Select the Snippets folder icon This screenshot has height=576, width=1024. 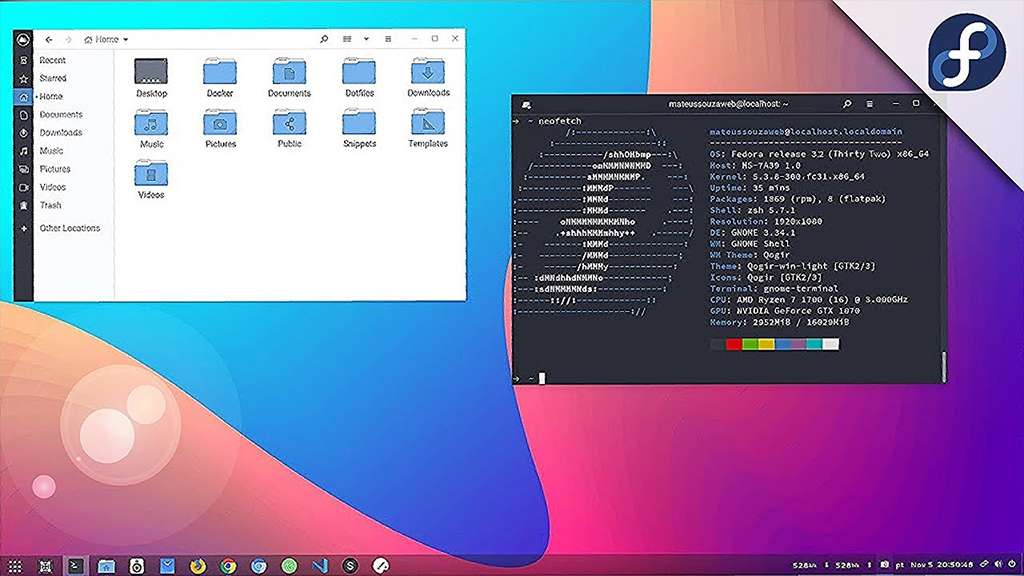(x=359, y=129)
